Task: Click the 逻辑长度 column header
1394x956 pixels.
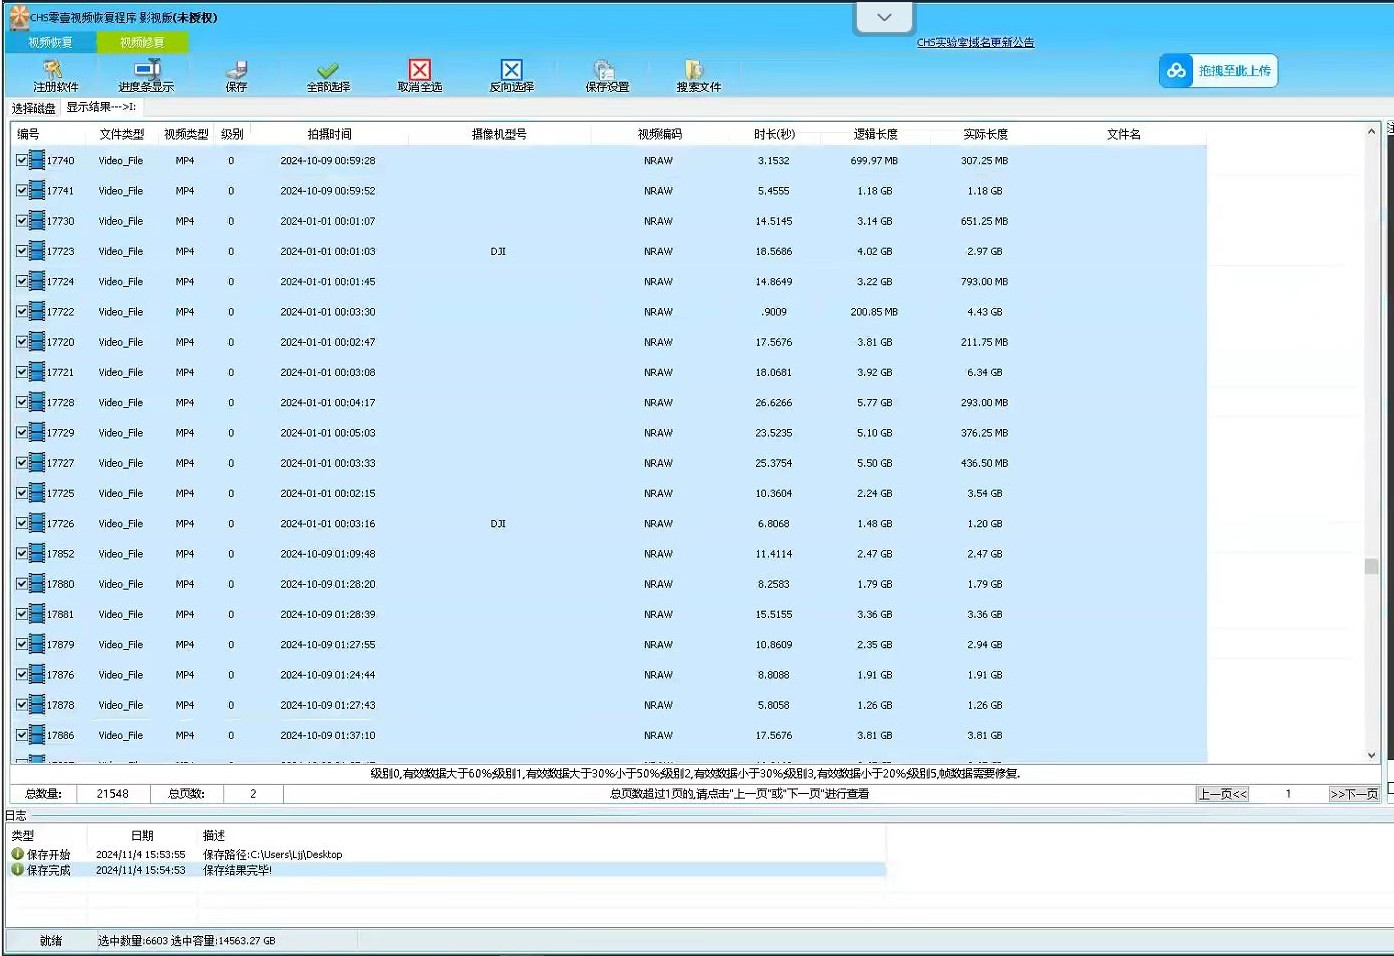Action: (875, 134)
